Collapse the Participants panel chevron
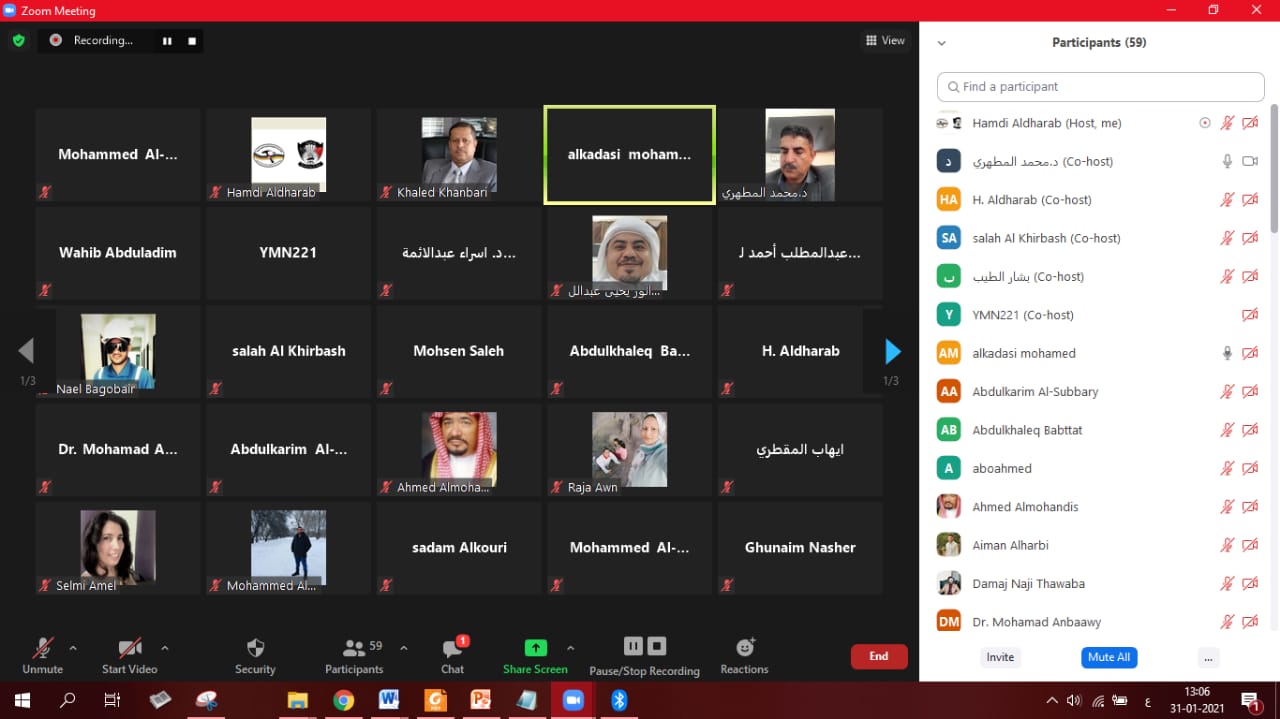 (x=941, y=43)
